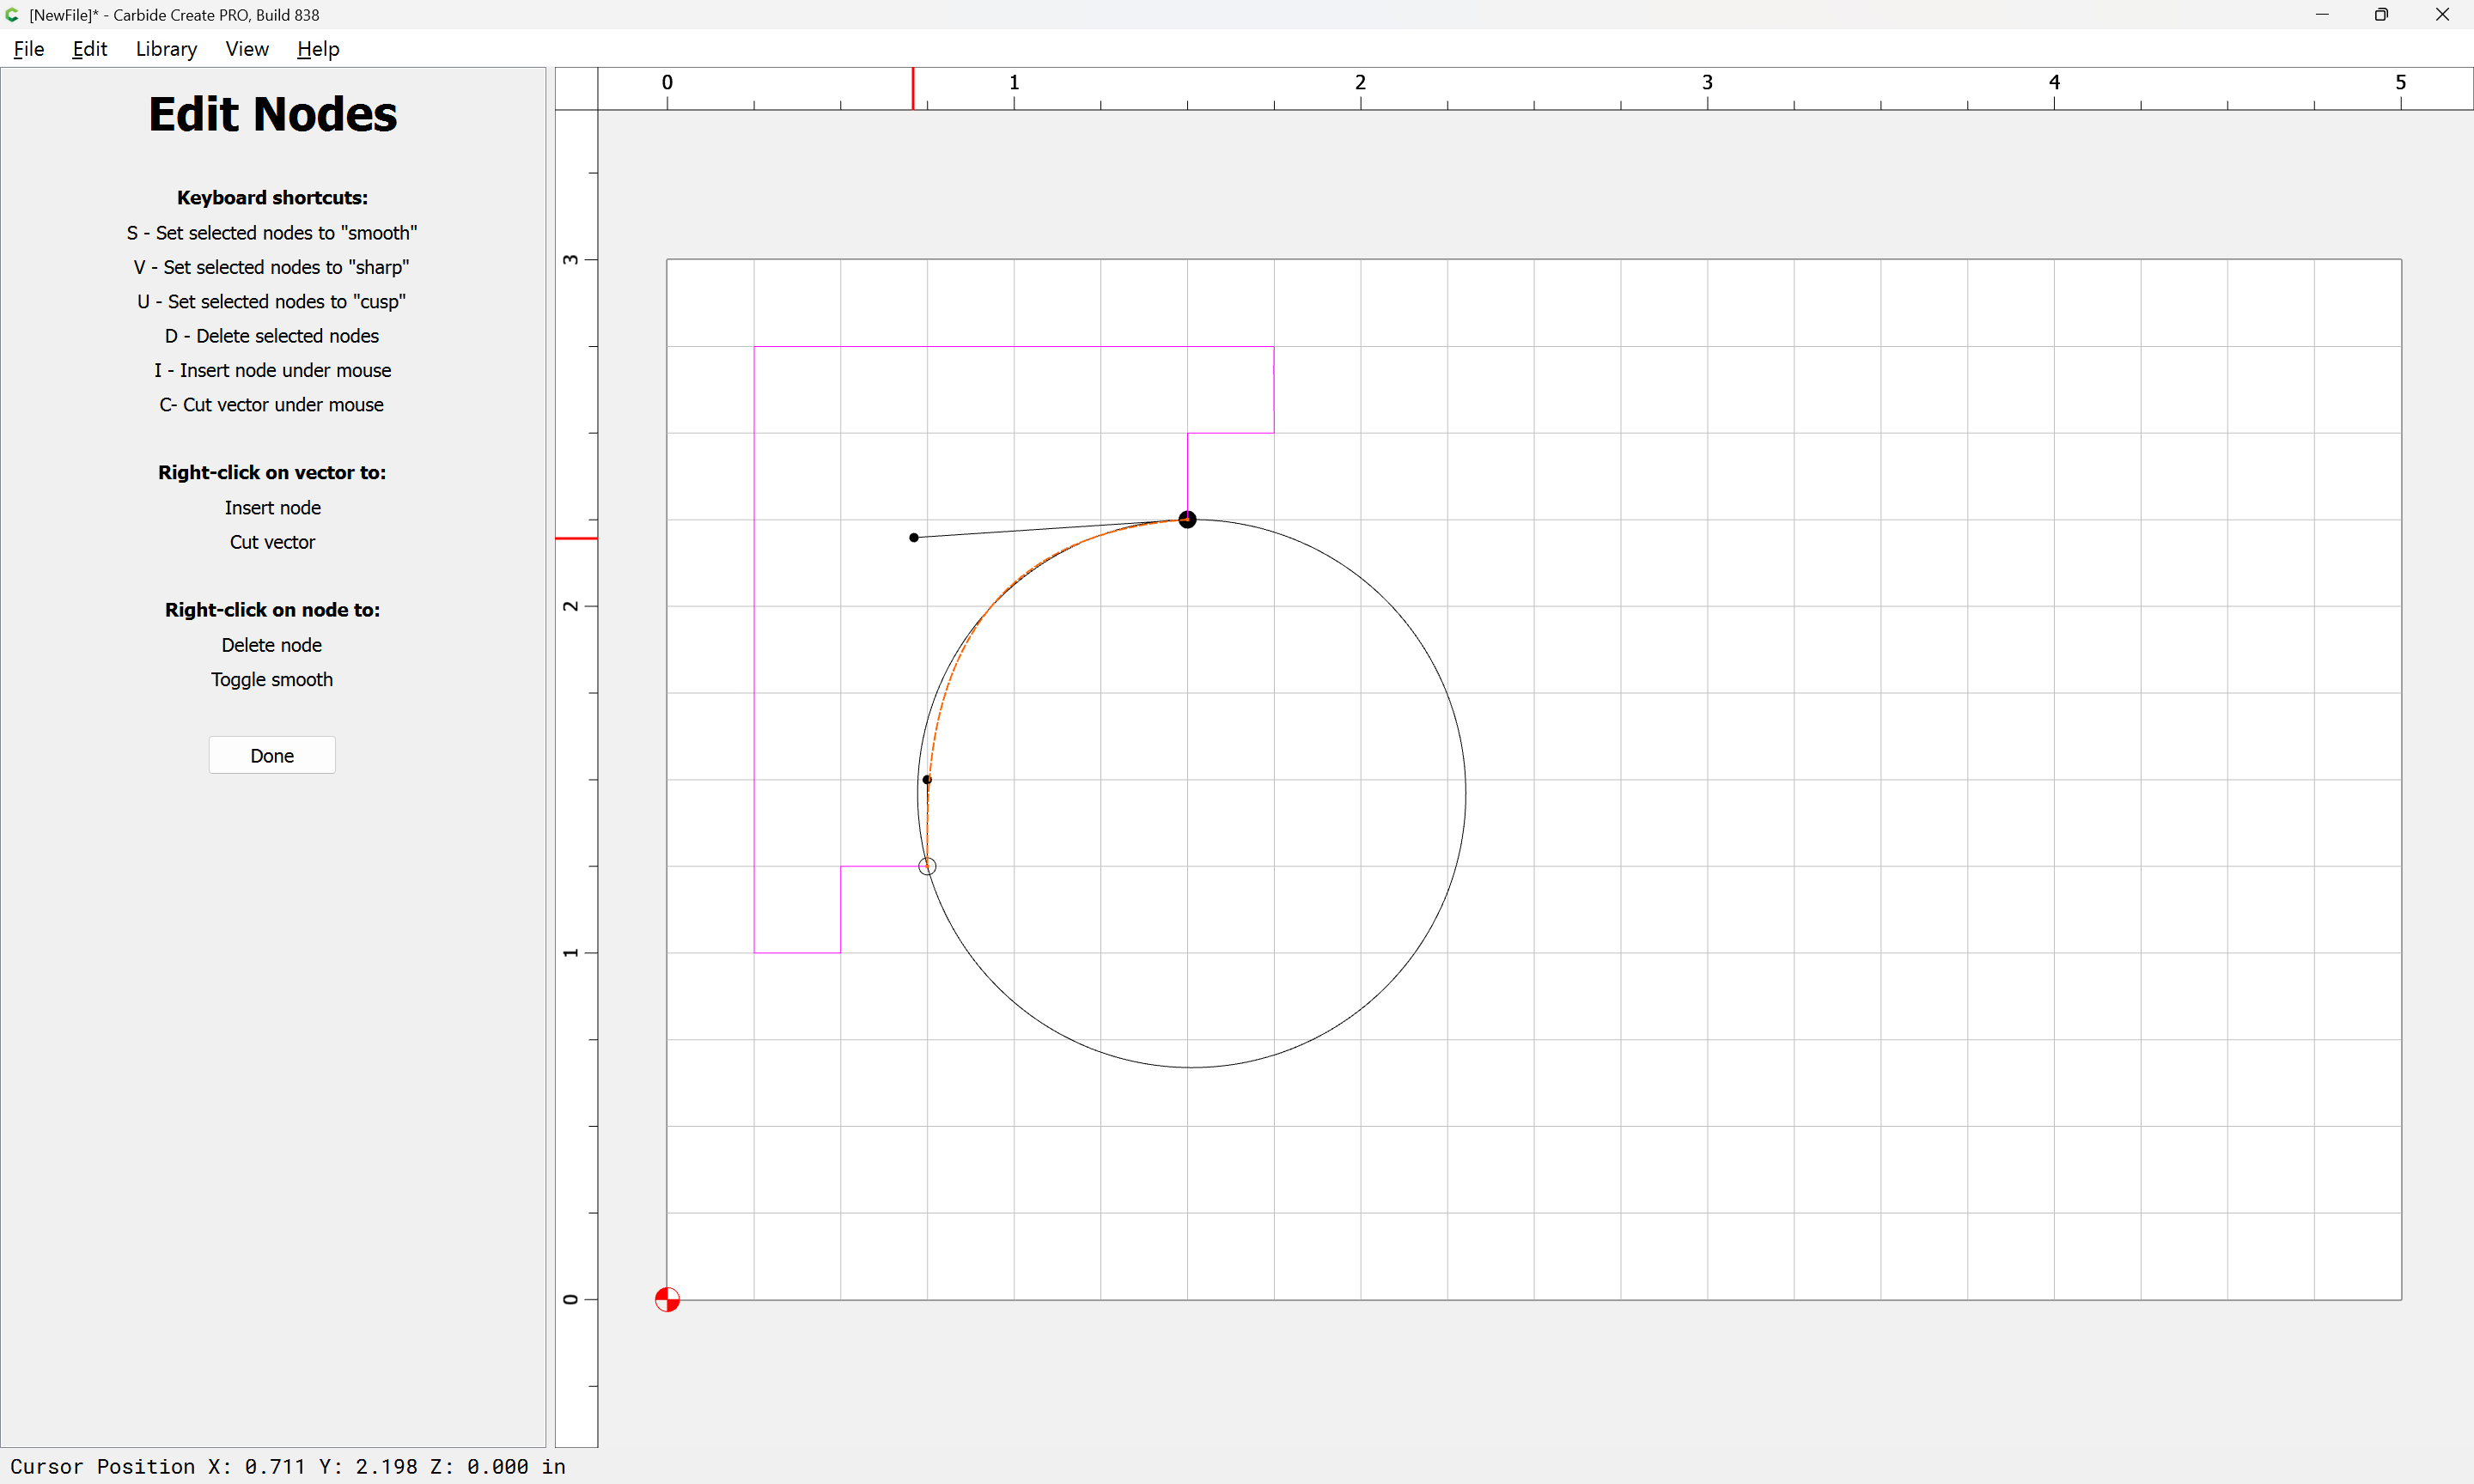The image size is (2474, 1484).
Task: Grab the far-left bezier handle endpoint
Action: tap(914, 538)
